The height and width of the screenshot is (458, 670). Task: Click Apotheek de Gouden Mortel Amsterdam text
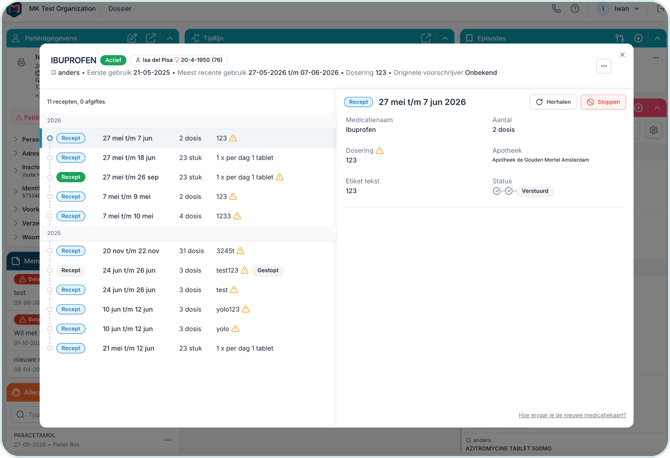coord(541,160)
